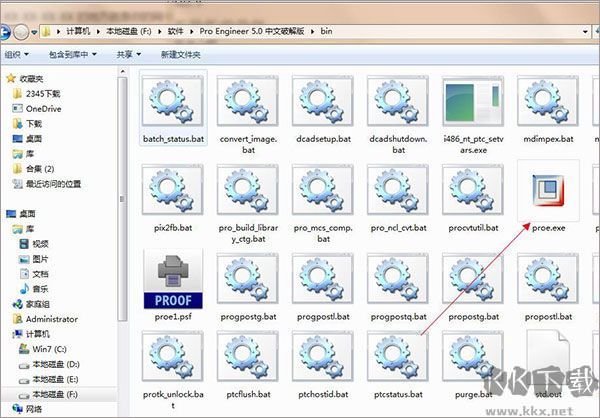Select the convert_image.bat file icon

pos(248,101)
